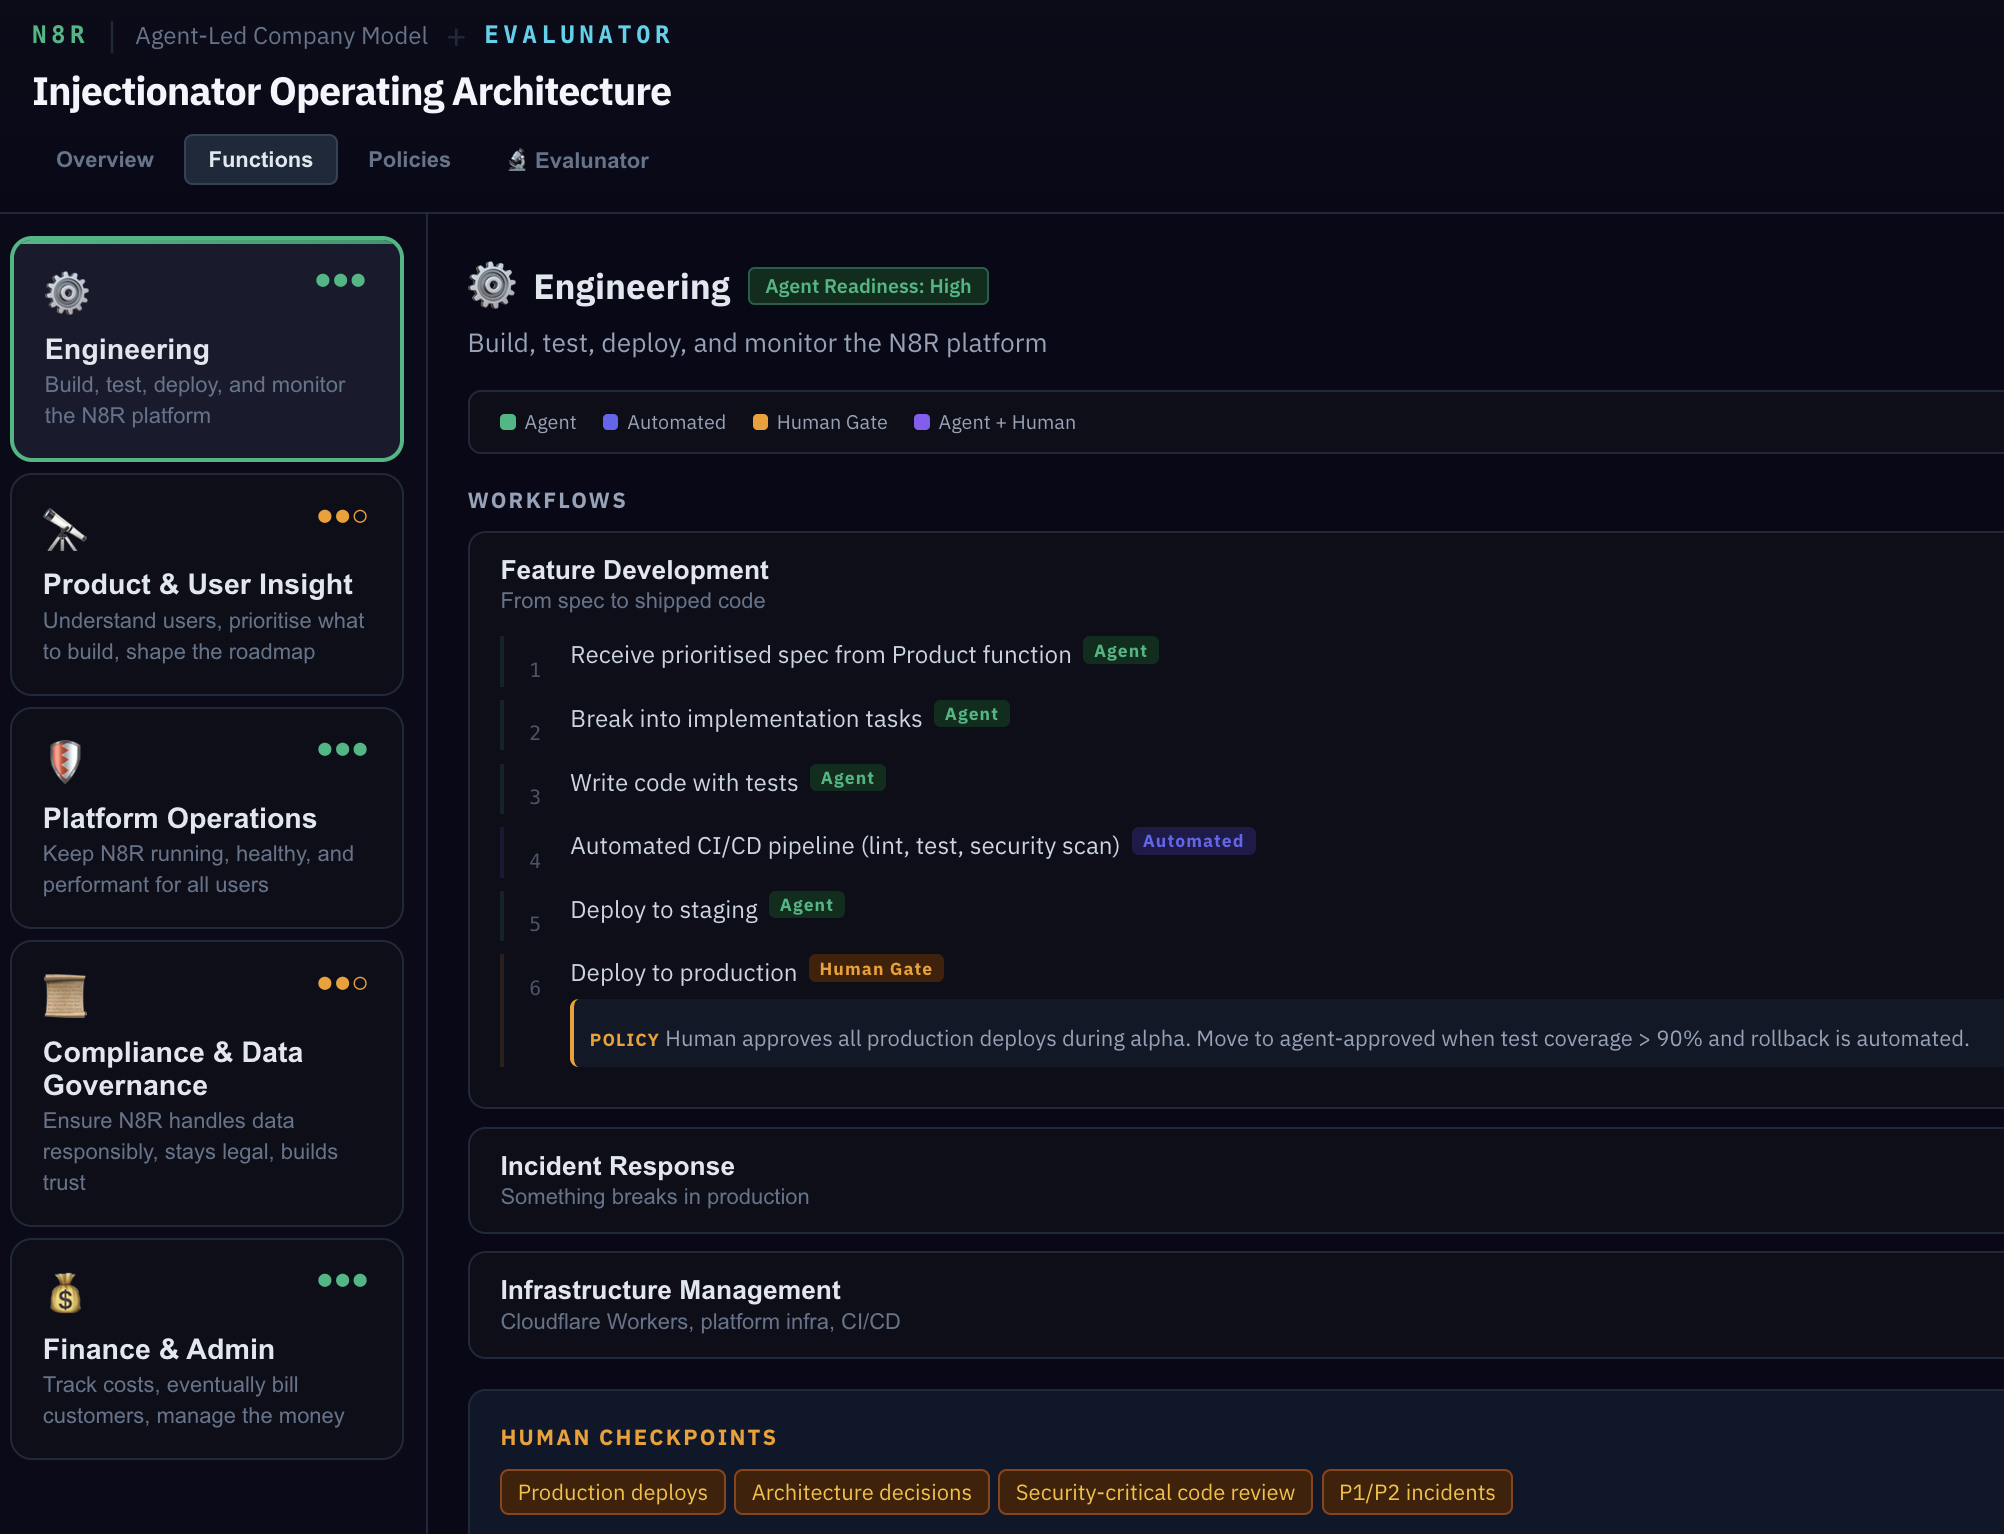Click Agent tag on Receive prioritised spec step
This screenshot has width=2004, height=1534.
click(1120, 651)
